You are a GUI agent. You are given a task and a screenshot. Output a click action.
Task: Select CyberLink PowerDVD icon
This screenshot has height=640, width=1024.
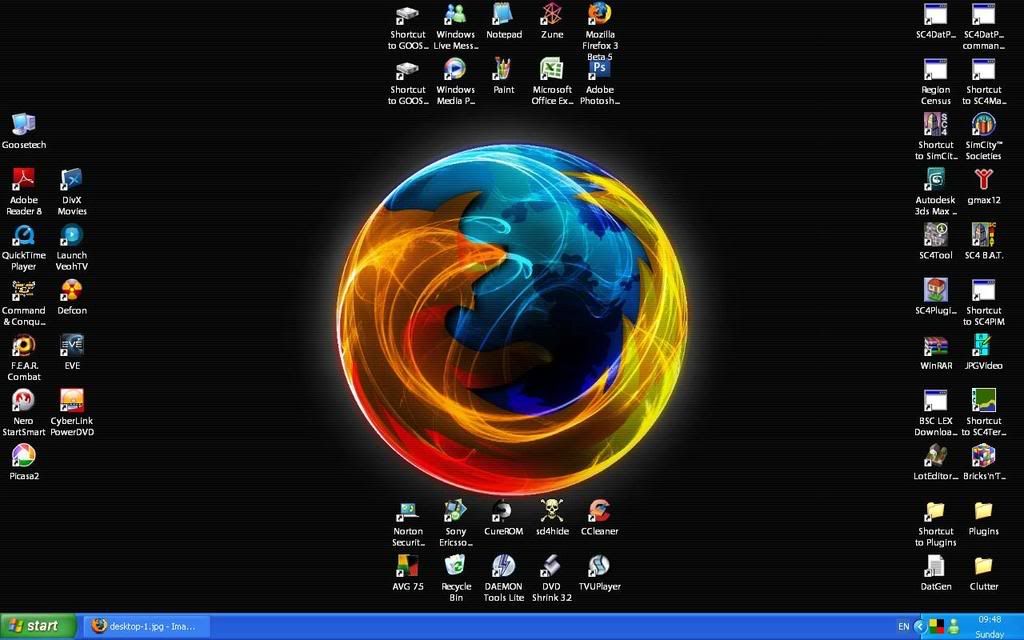(x=72, y=400)
